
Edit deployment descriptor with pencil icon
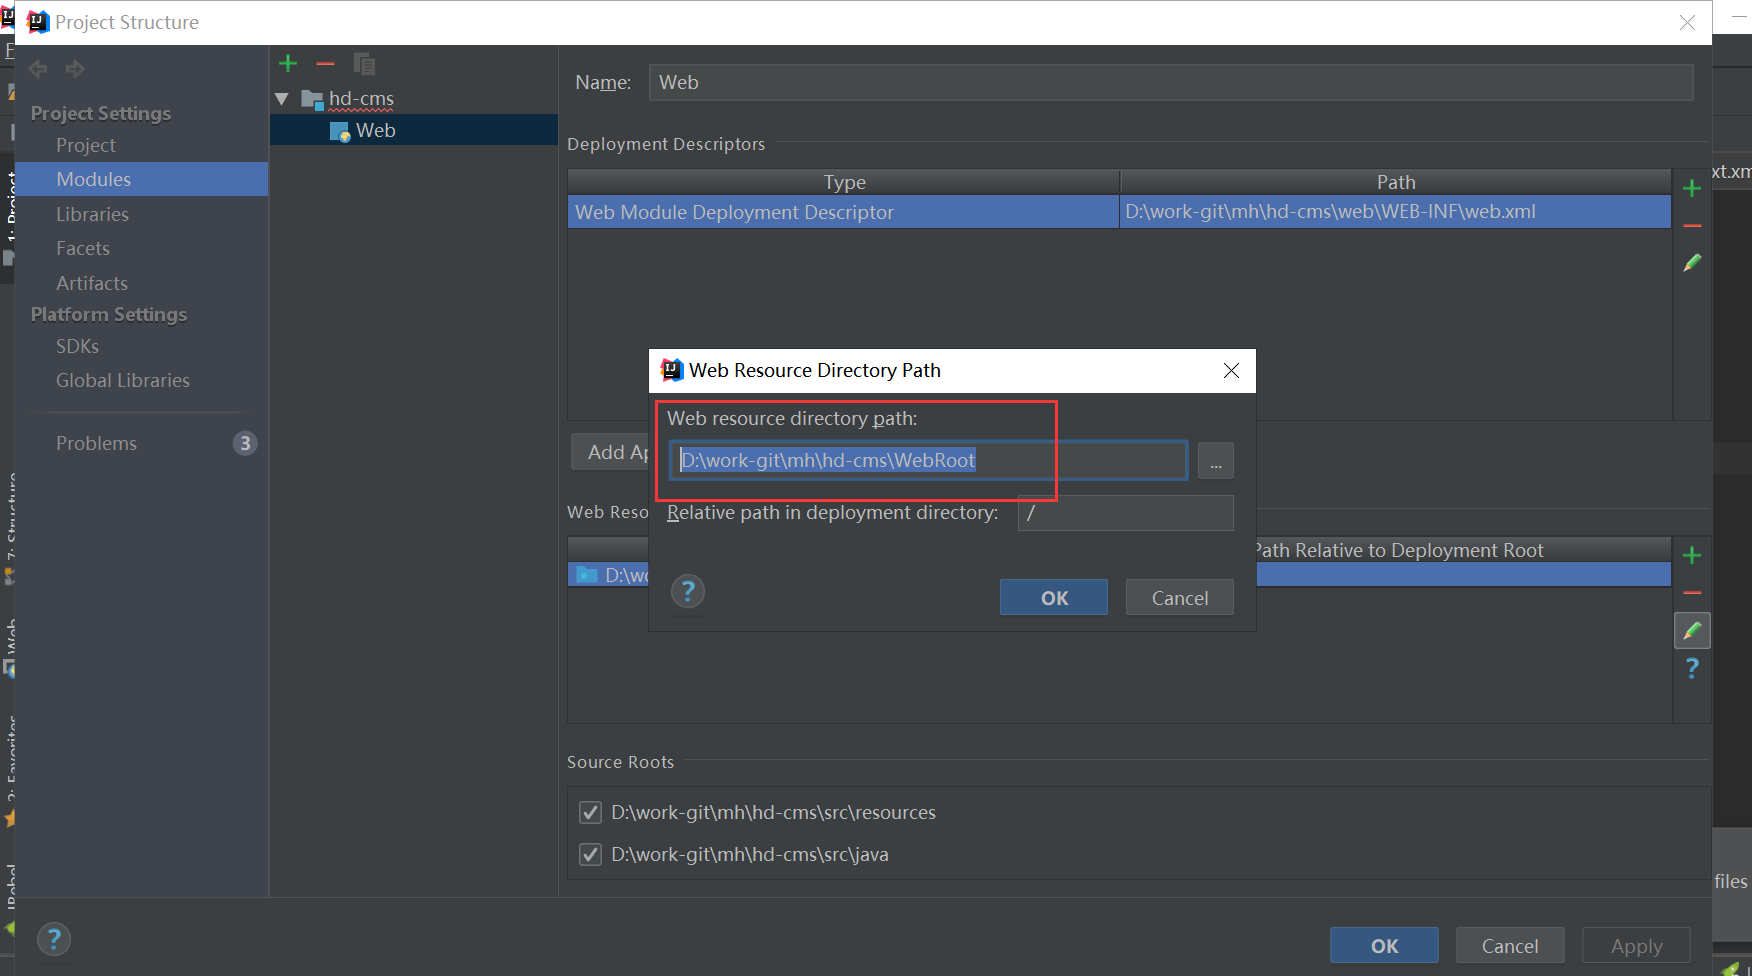click(x=1692, y=263)
